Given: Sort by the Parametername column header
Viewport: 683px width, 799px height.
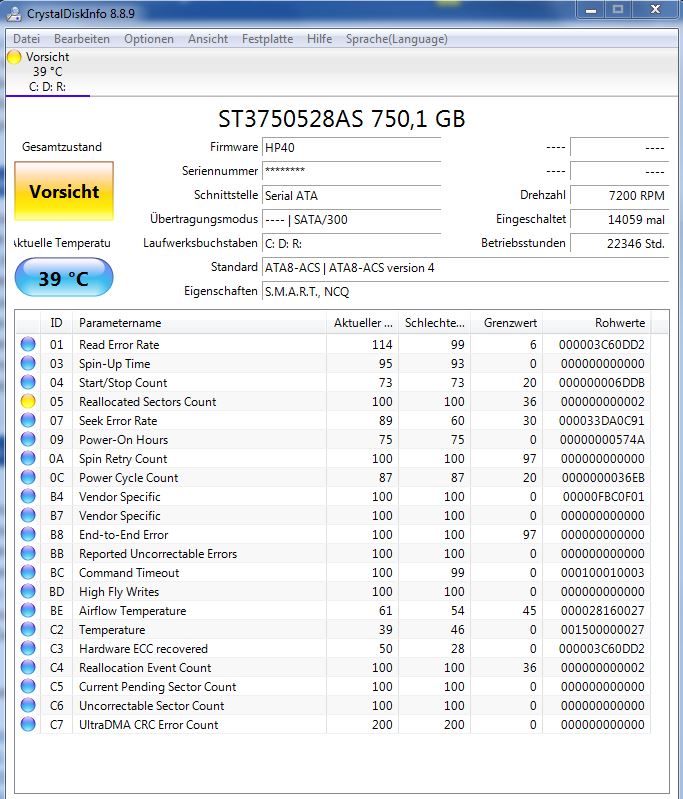Looking at the screenshot, I should (199, 323).
